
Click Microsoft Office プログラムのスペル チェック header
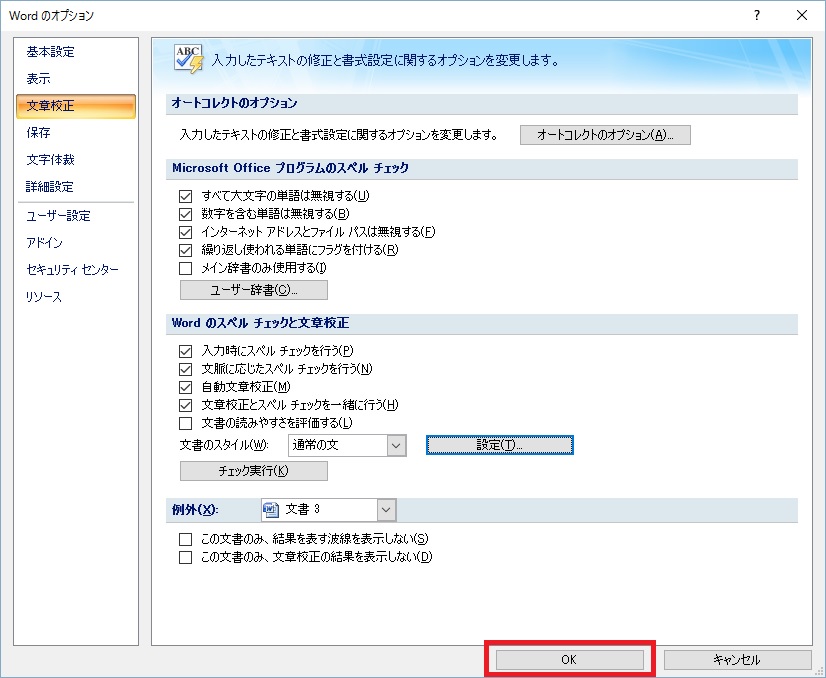pyautogui.click(x=290, y=169)
